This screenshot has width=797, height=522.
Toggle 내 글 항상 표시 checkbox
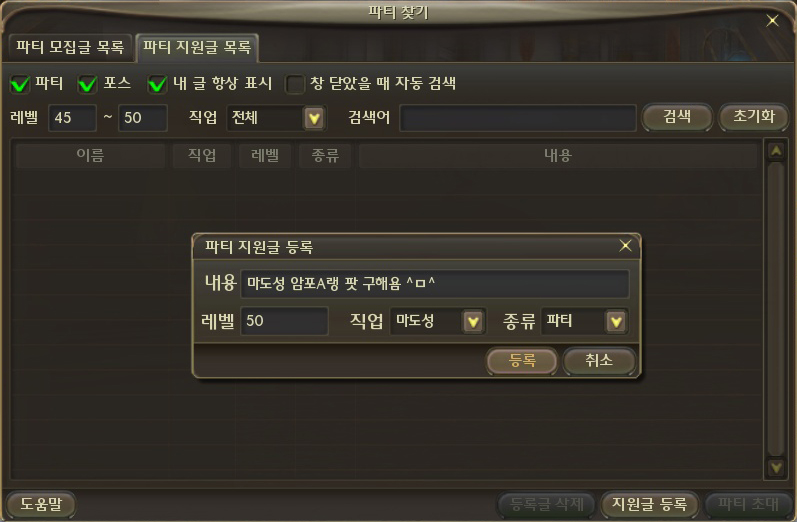[157, 84]
